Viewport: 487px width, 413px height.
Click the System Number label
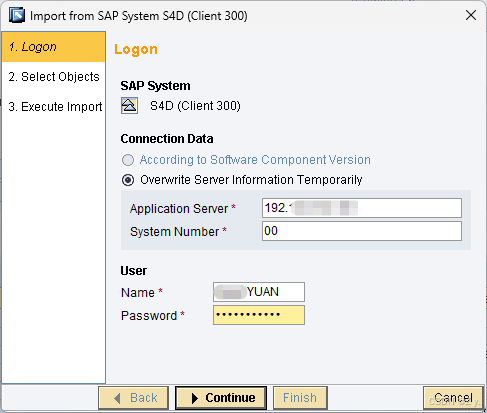click(x=174, y=232)
